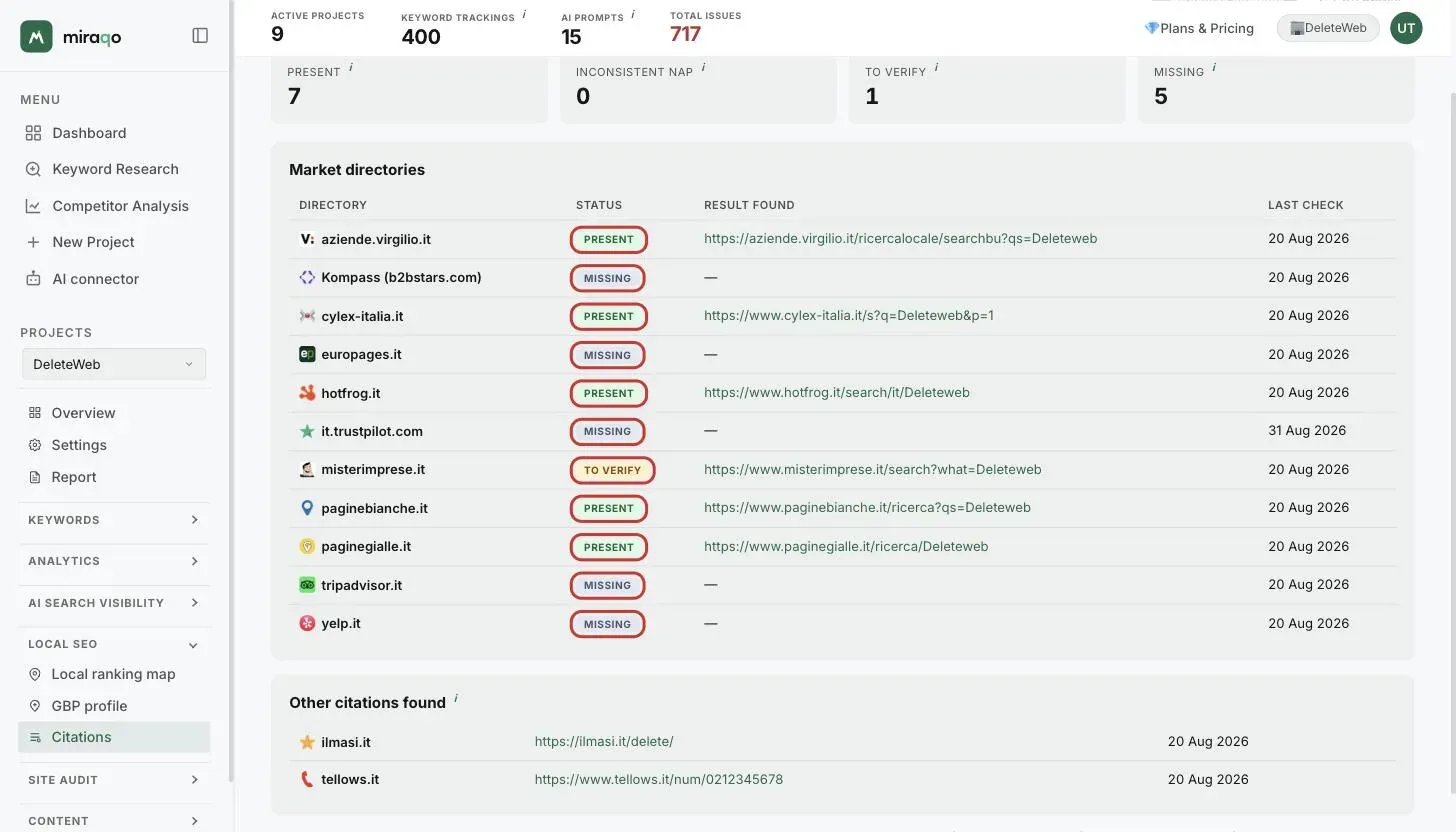1456x832 pixels.
Task: Open the cylex-italia.it result link
Action: tap(849, 316)
